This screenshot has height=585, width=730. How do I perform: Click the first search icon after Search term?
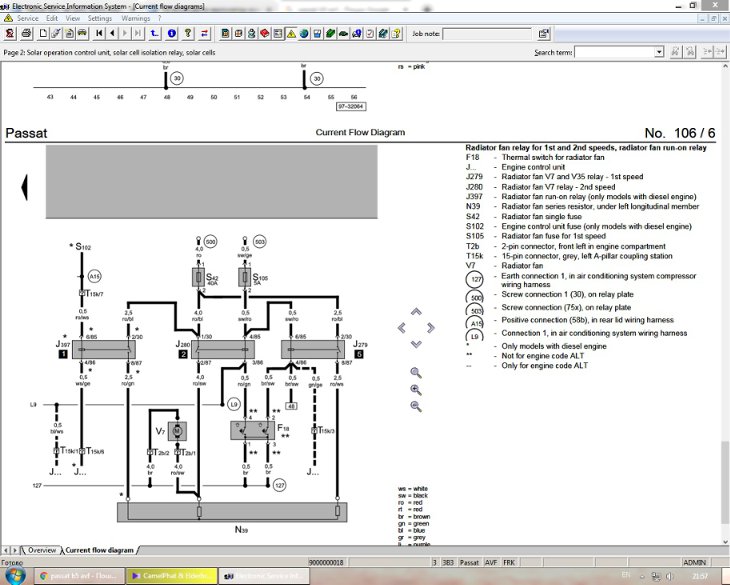click(675, 52)
